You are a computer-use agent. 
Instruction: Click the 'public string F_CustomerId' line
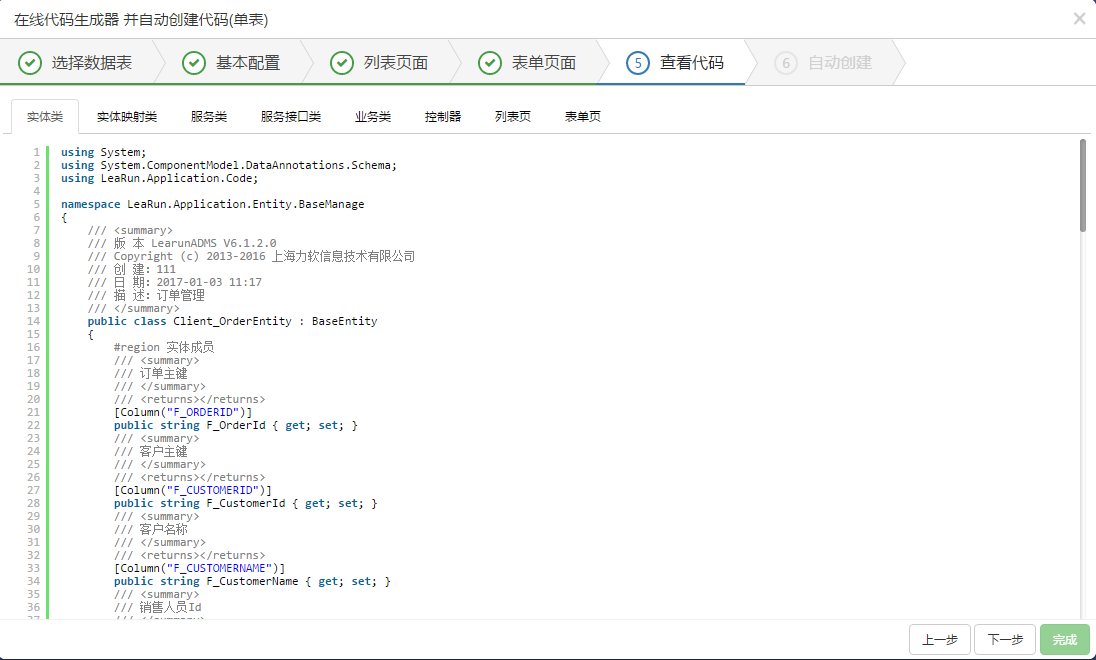pos(245,503)
